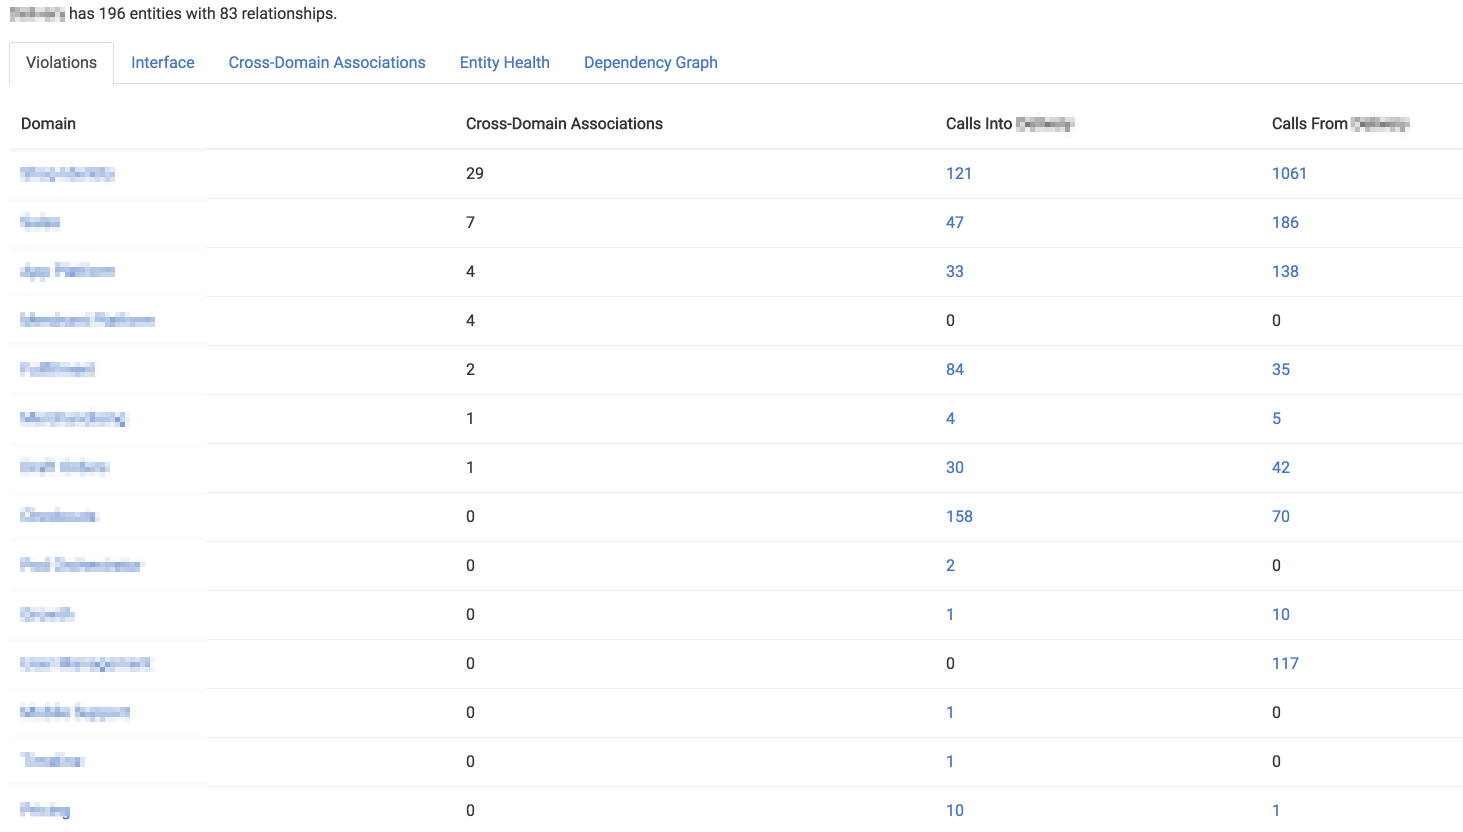Open calls-from 10 link beside calls-into 1

1281,614
